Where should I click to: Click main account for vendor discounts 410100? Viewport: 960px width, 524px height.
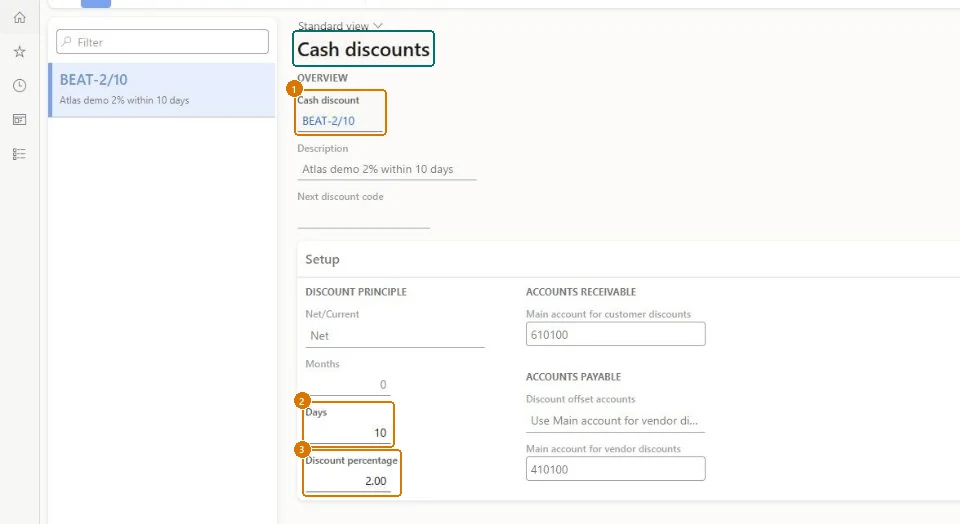coord(615,469)
